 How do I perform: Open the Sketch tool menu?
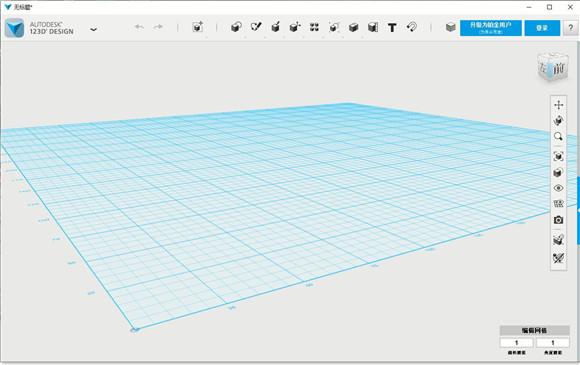tap(256, 27)
